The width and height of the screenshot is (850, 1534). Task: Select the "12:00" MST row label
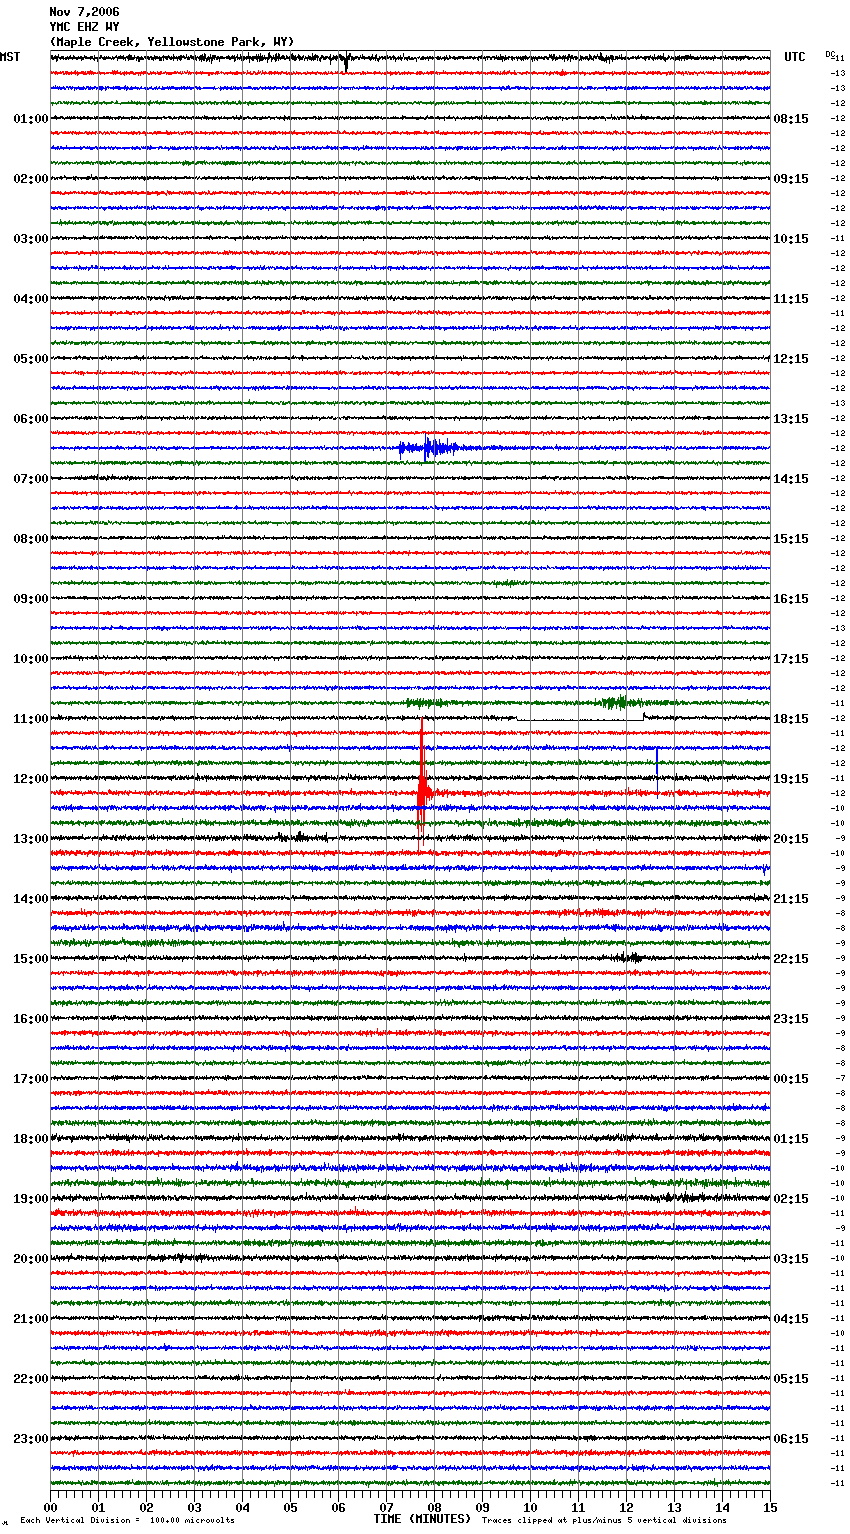pyautogui.click(x=30, y=779)
